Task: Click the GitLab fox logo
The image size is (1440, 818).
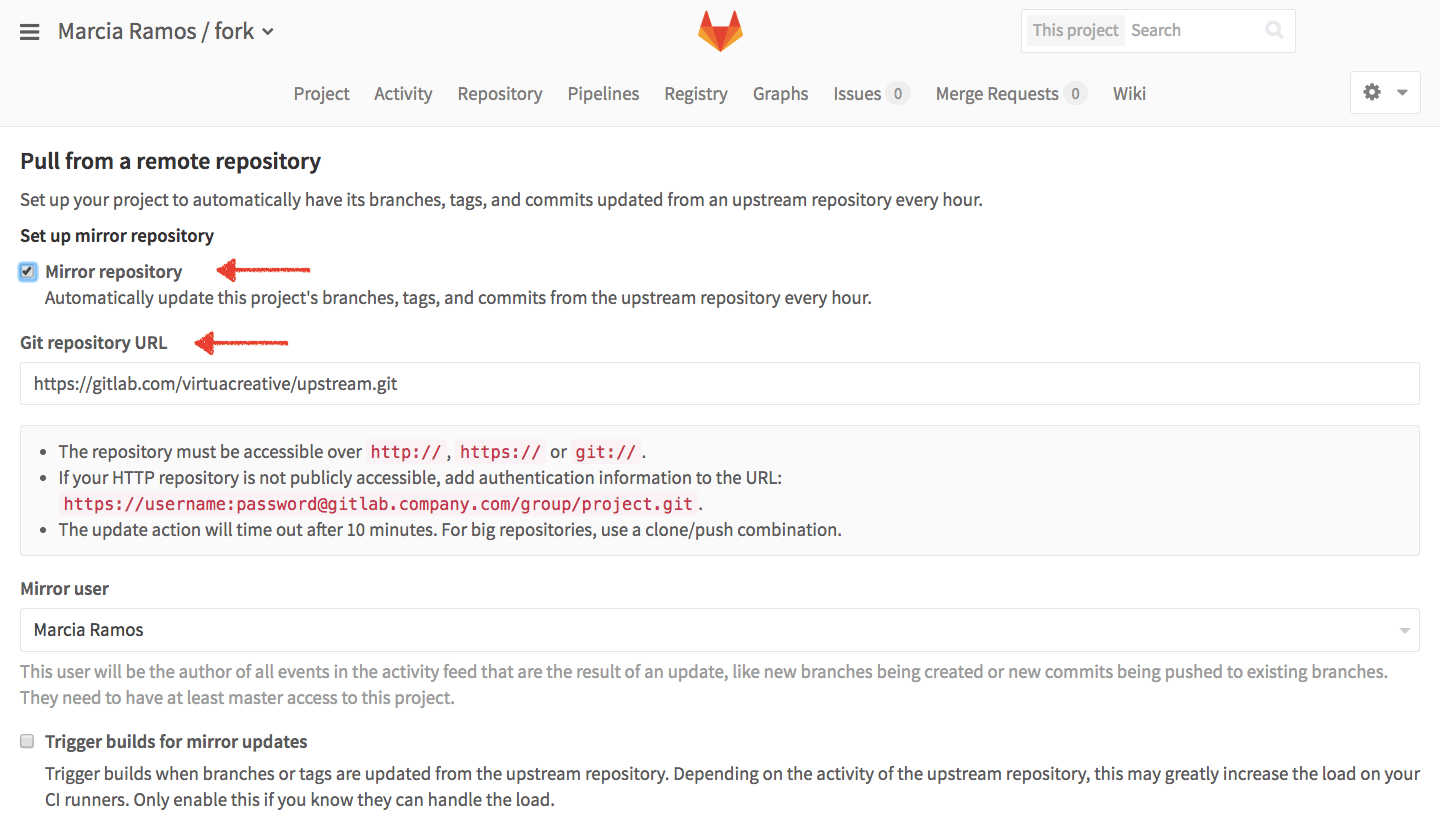Action: [x=720, y=31]
